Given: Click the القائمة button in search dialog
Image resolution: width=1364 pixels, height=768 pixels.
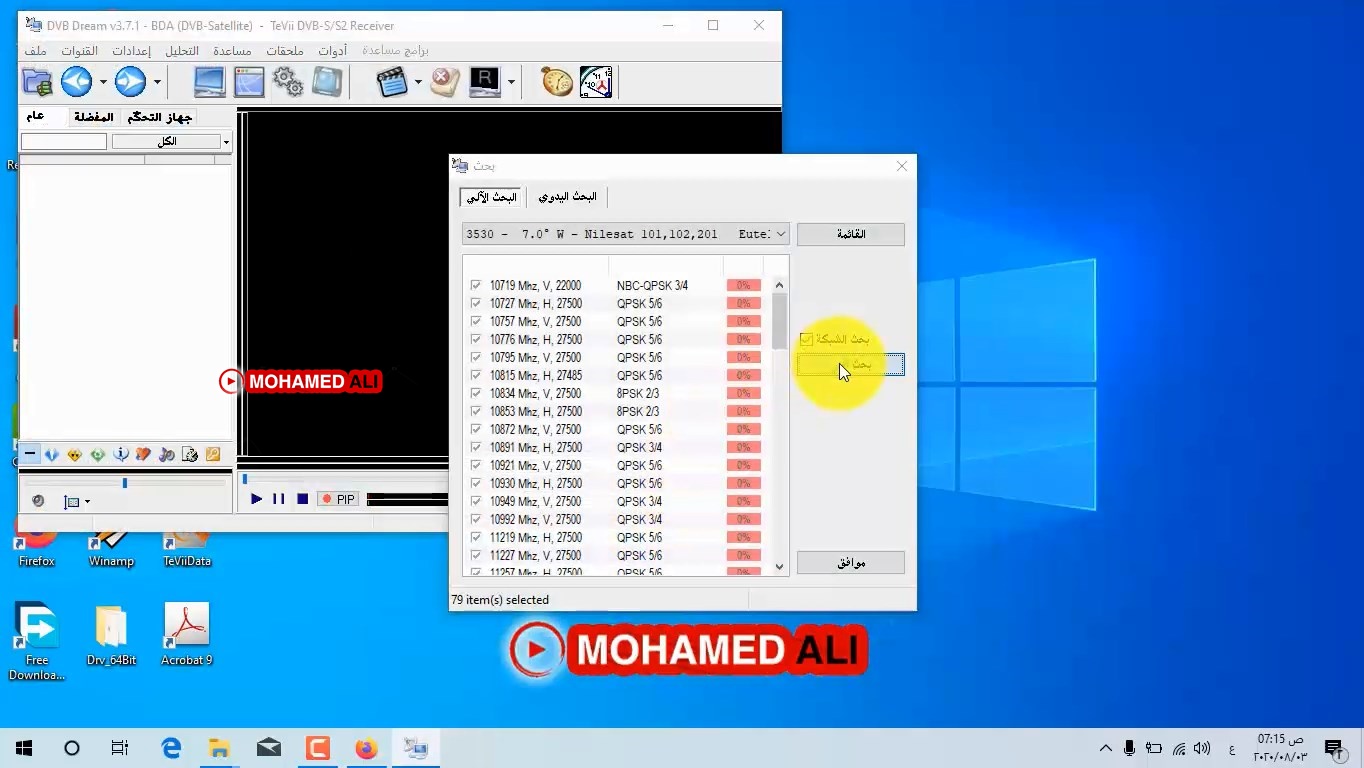Looking at the screenshot, I should pos(851,234).
